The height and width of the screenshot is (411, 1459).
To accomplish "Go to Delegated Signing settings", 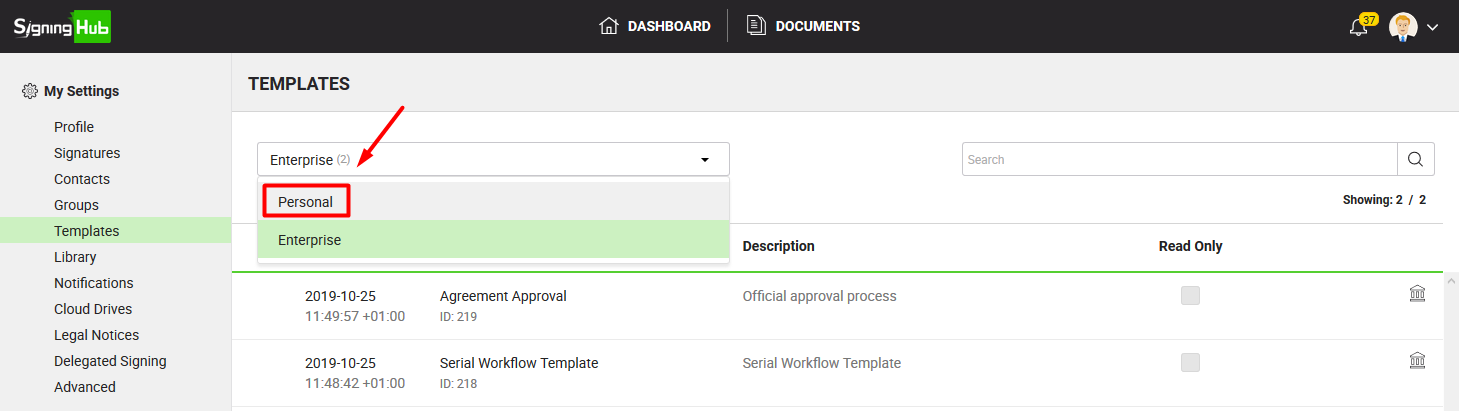I will point(110,361).
